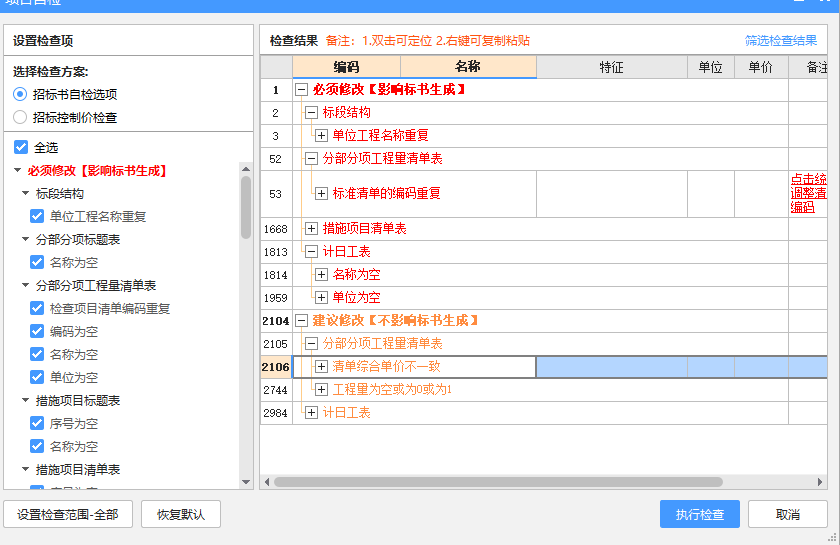Collapse 措施项目标题表 node in left tree
This screenshot has height=545, width=840.
(x=25, y=400)
